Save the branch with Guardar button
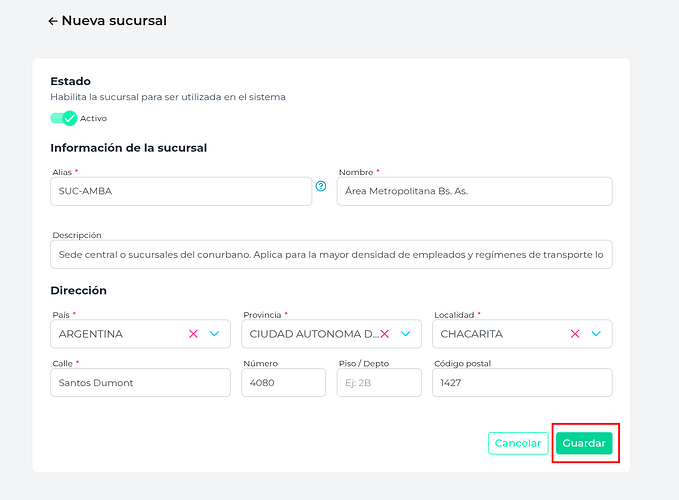The width and height of the screenshot is (679, 500). click(x=584, y=443)
